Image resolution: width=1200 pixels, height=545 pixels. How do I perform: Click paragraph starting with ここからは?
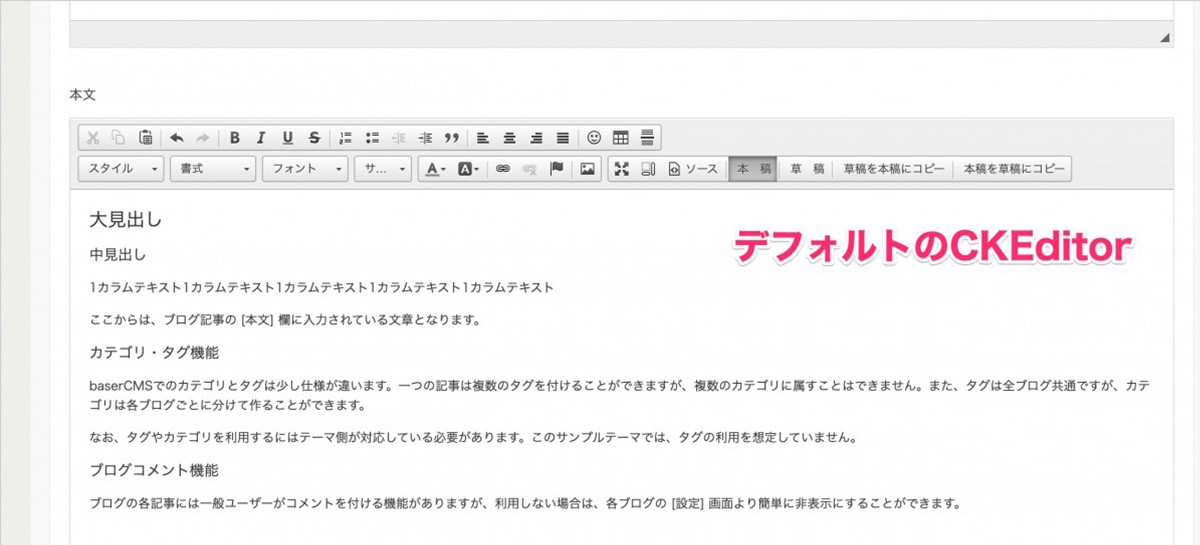(286, 321)
